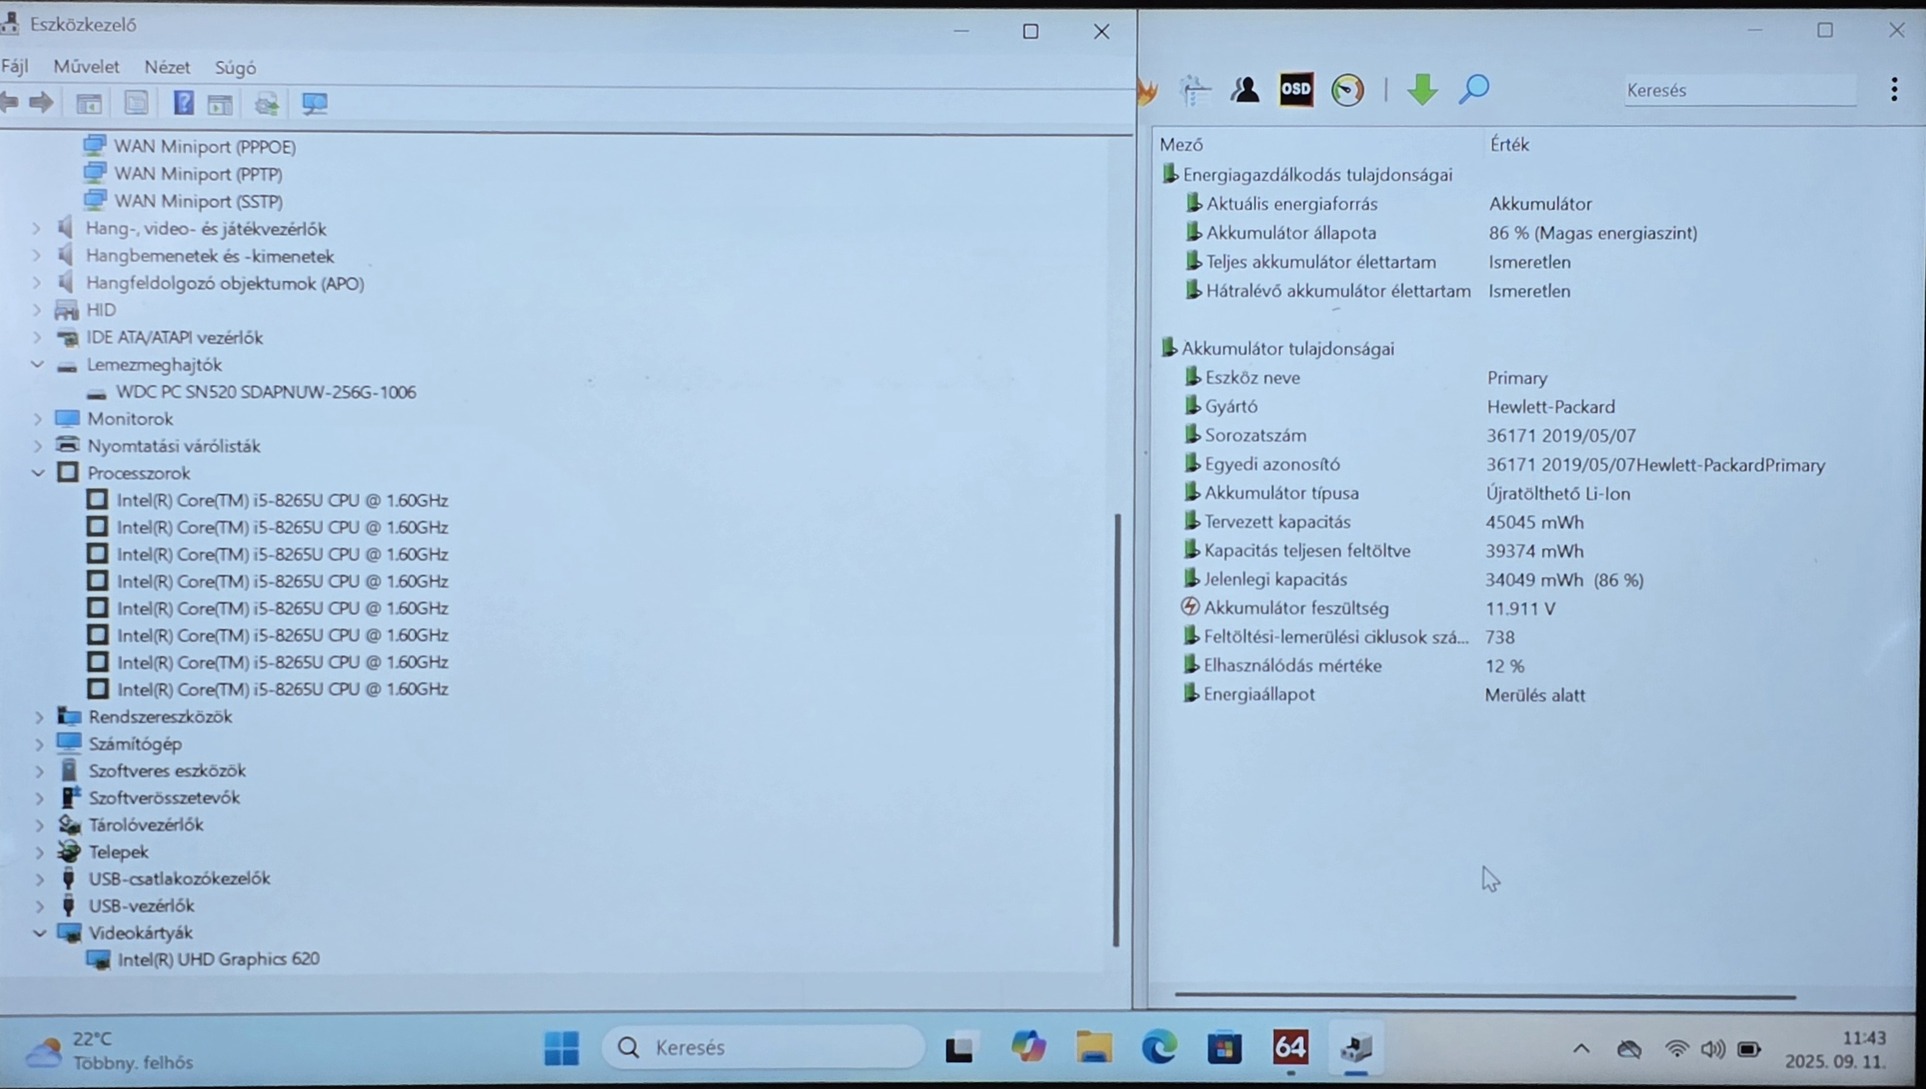Image resolution: width=1926 pixels, height=1089 pixels.
Task: Click the Érték column header
Action: (x=1509, y=144)
